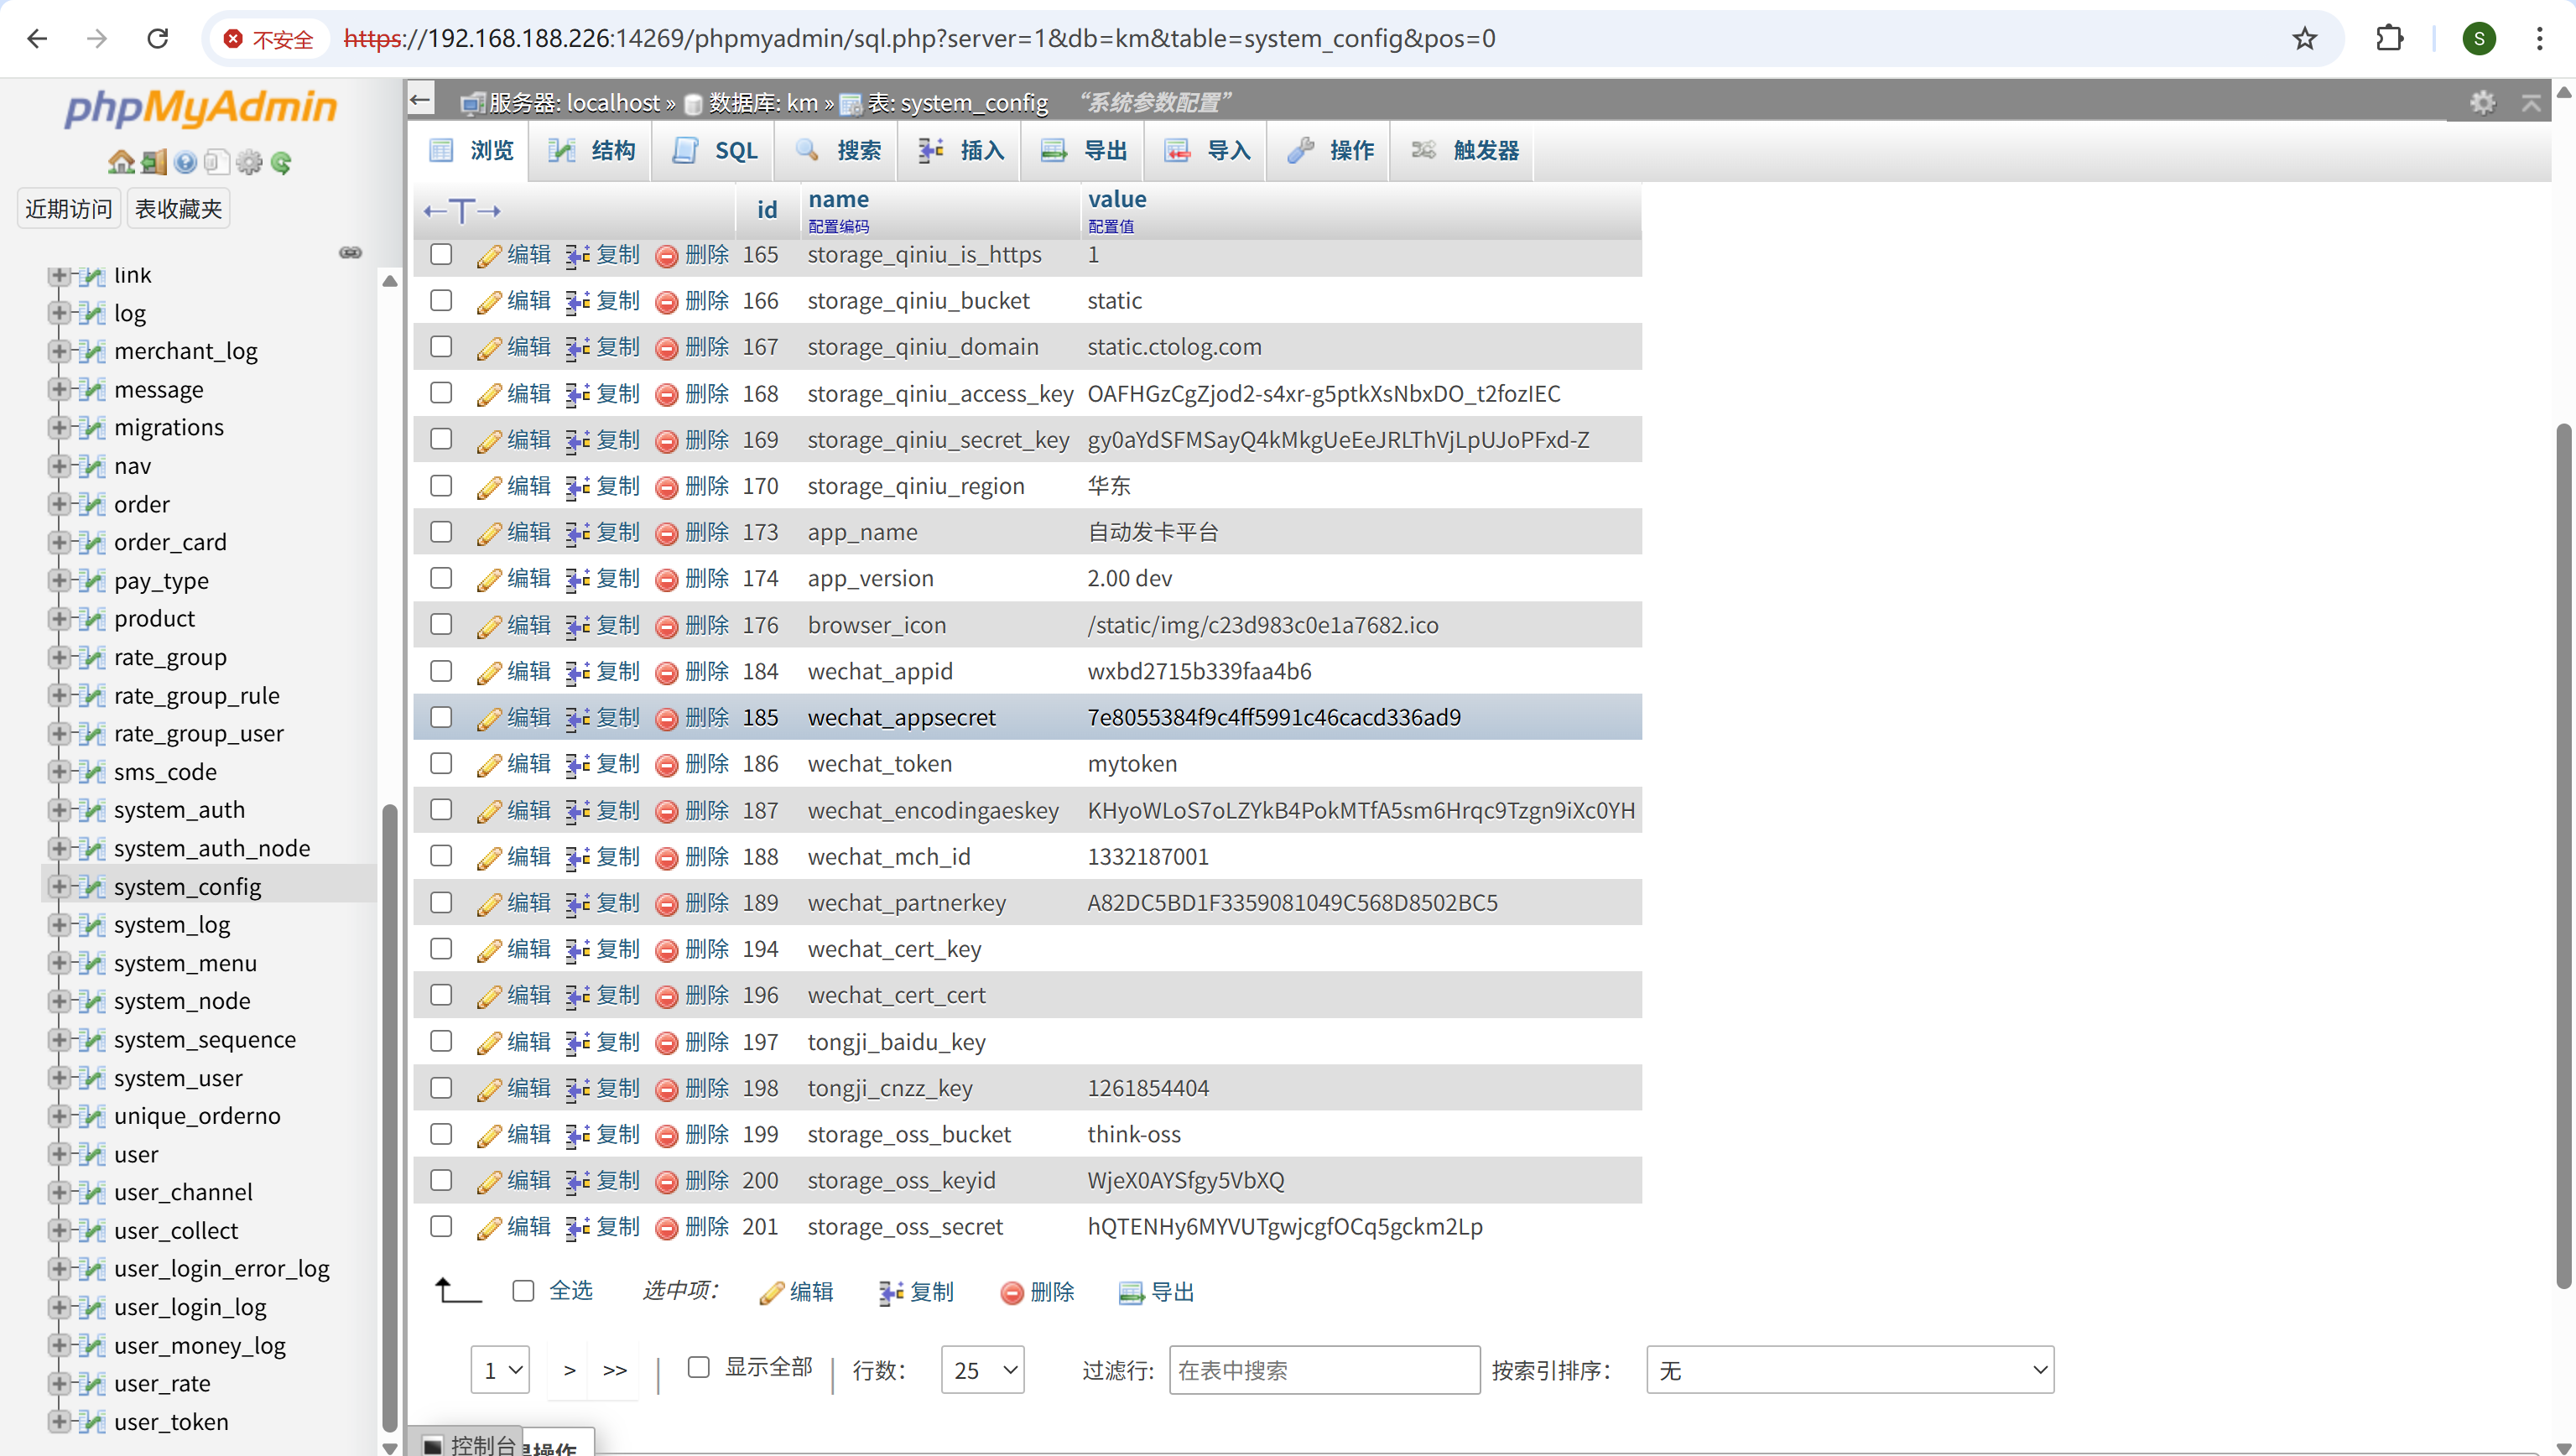Click the sidebar navigation settings gear
The height and width of the screenshot is (1456, 2576).
249,162
